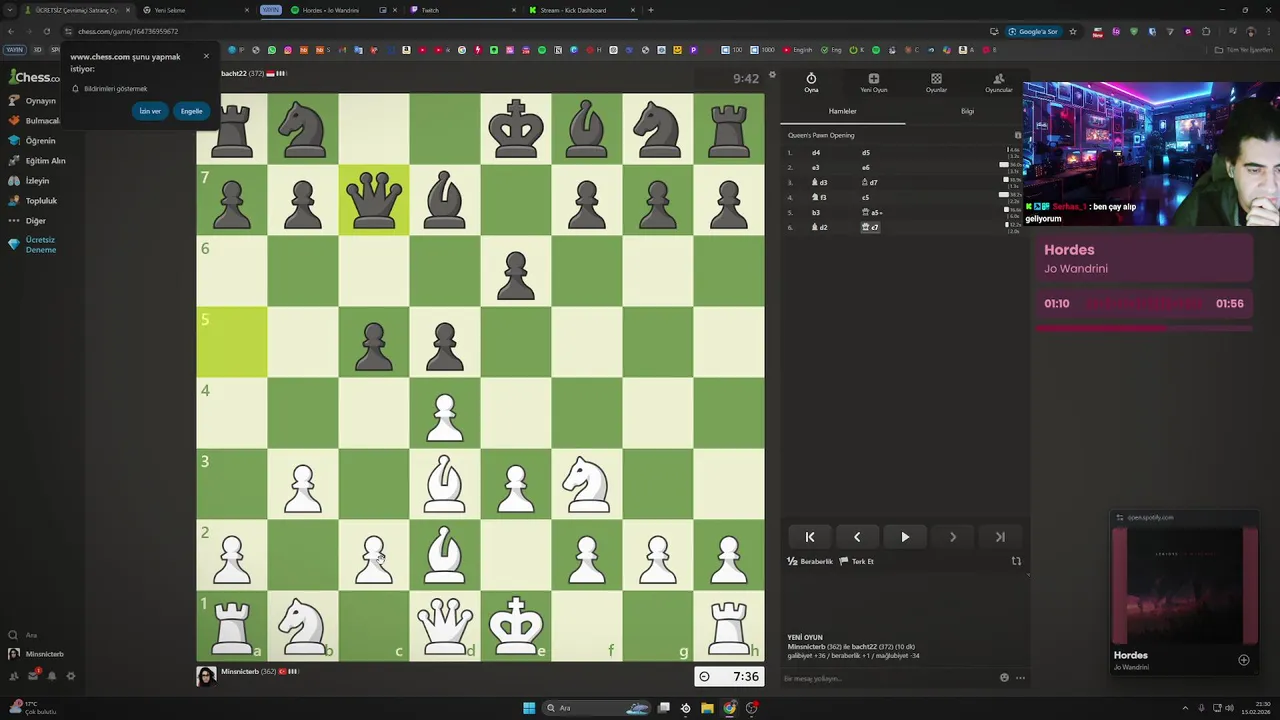Jump to the first move

(810, 537)
